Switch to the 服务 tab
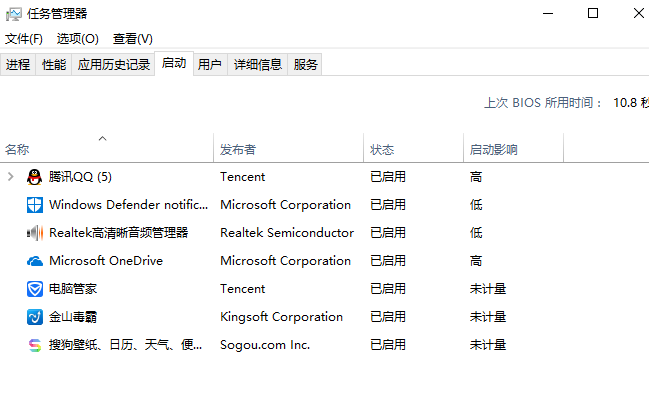 pyautogui.click(x=306, y=65)
